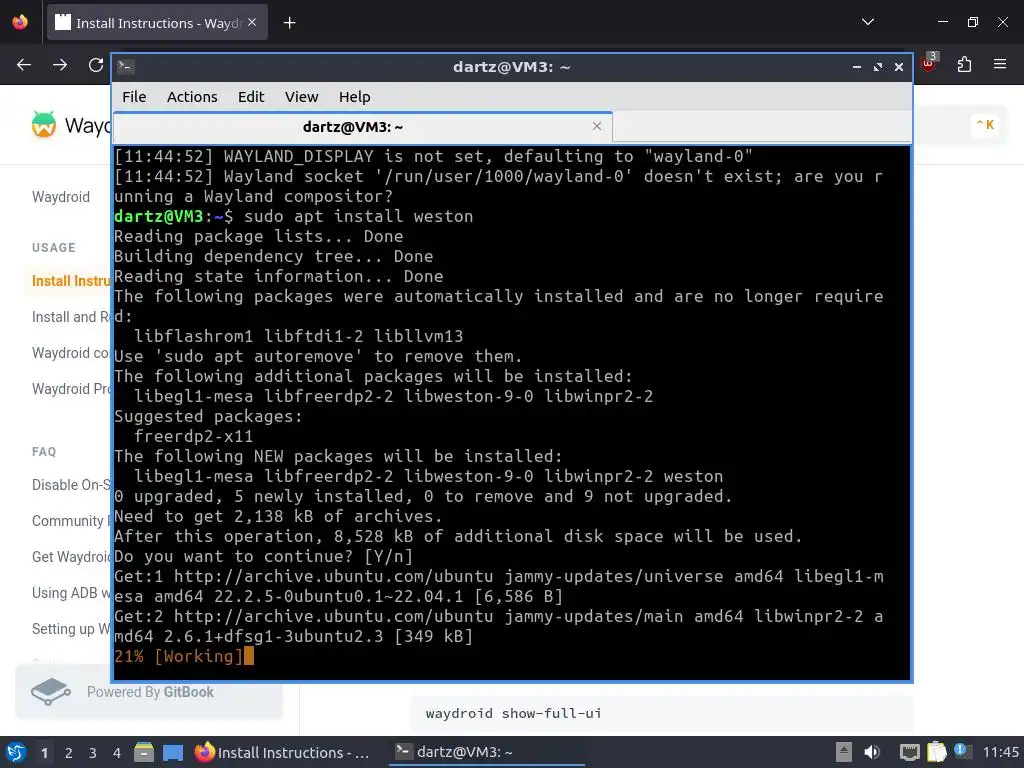Image resolution: width=1024 pixels, height=768 pixels.
Task: Open the update notifier tray icon
Action: [962, 751]
